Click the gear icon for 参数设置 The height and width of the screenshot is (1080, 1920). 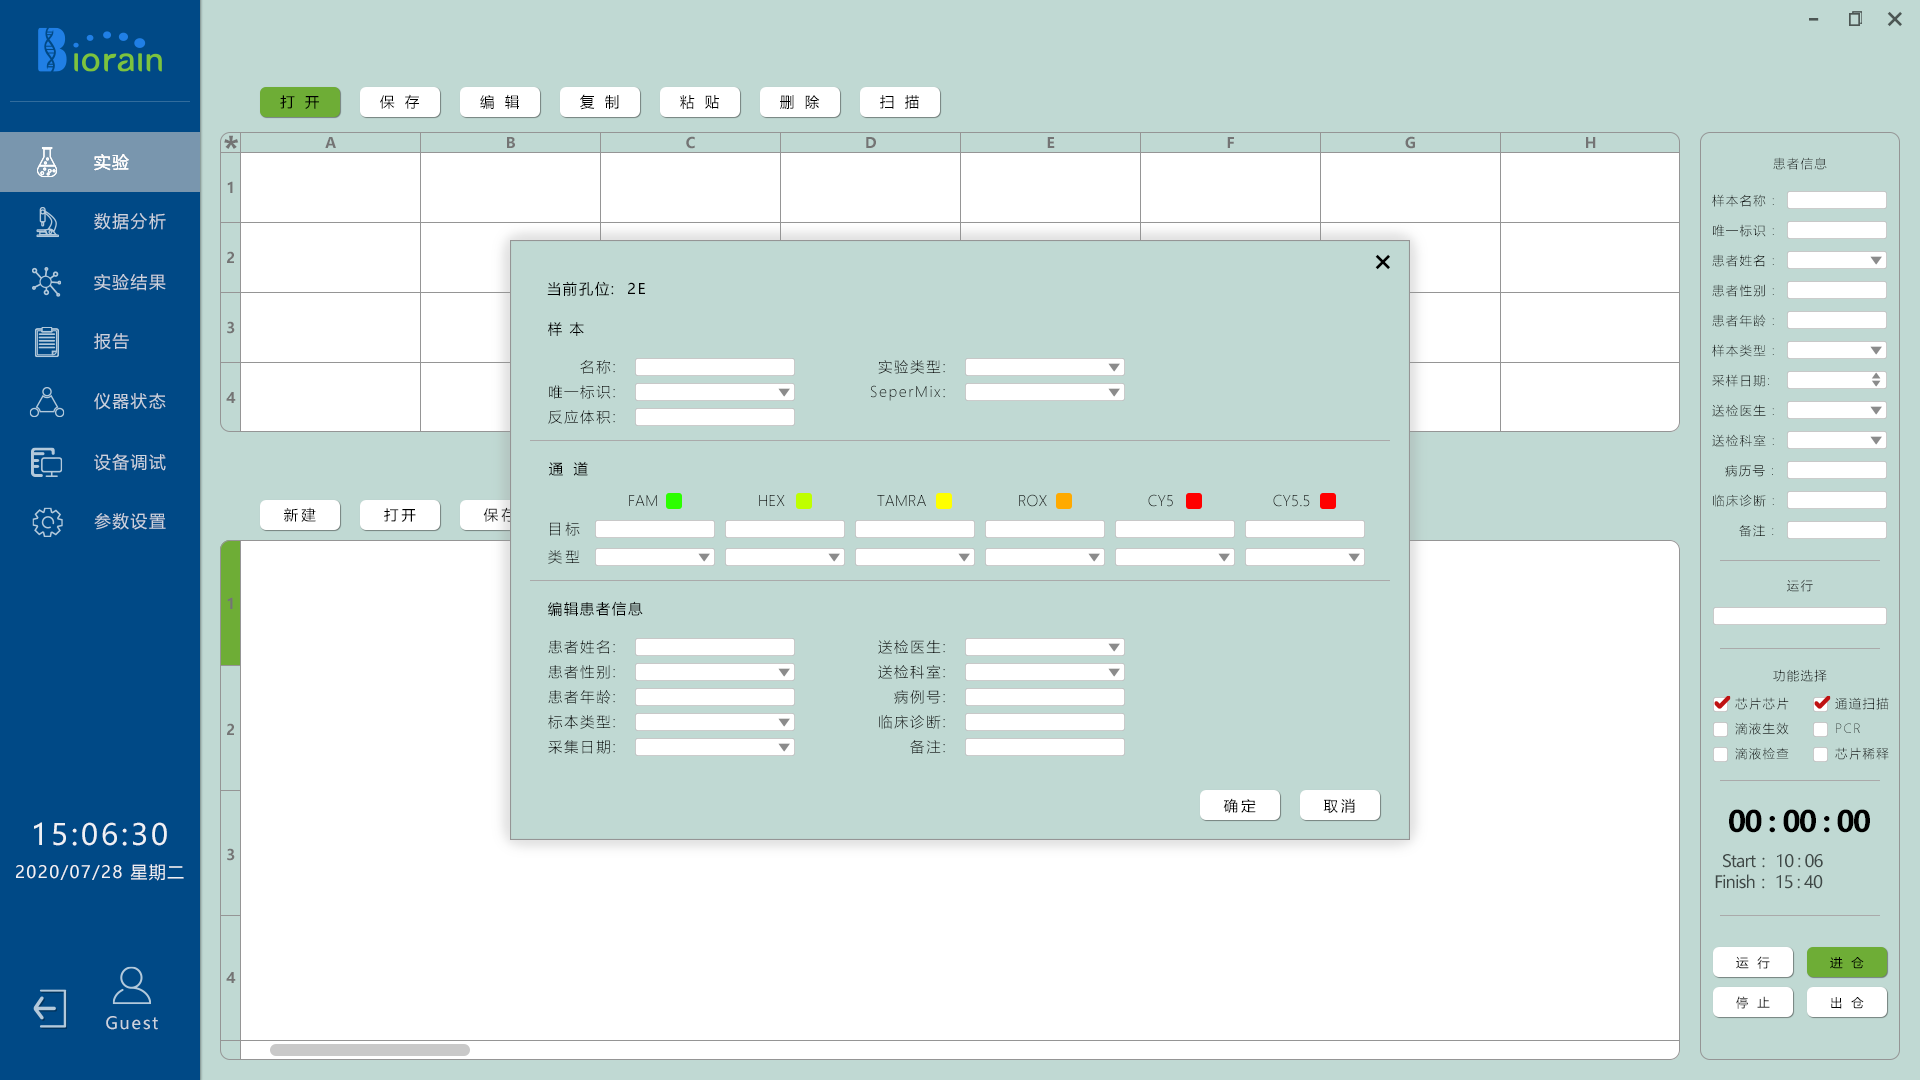[47, 522]
